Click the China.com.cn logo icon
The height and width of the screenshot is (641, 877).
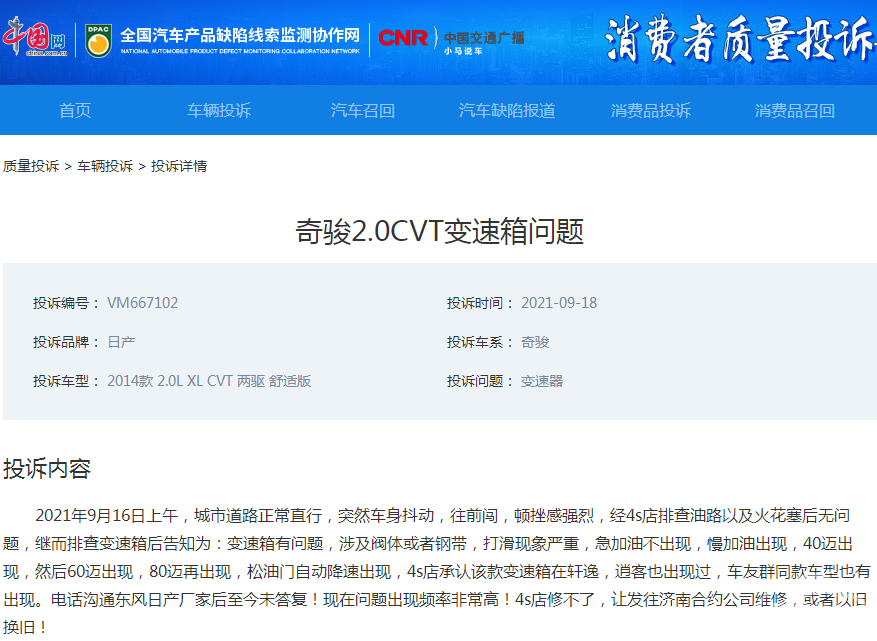[35, 37]
